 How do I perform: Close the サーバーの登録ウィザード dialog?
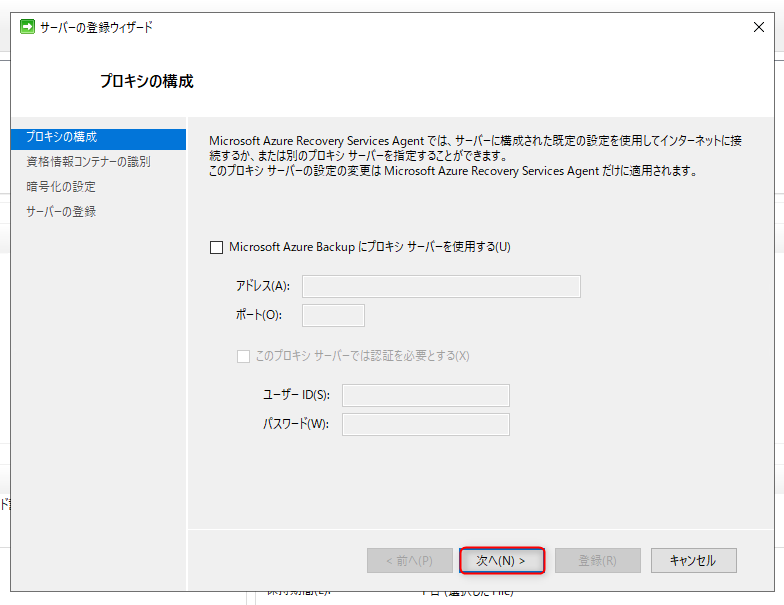pos(758,27)
